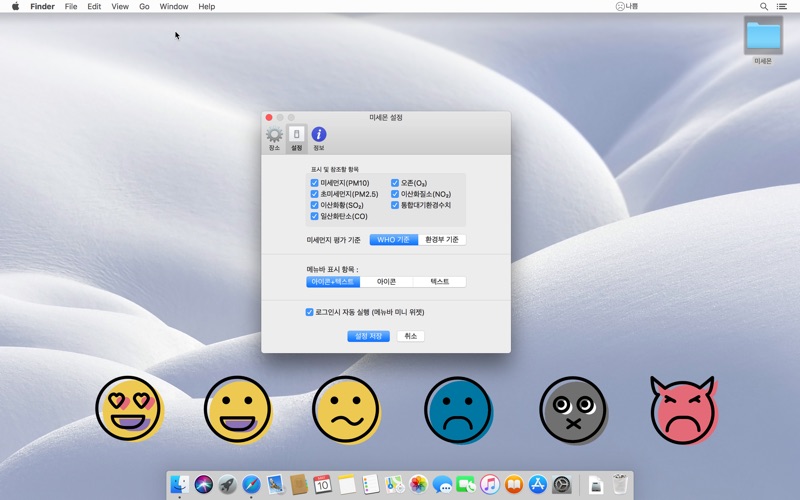Select WHO 기준 standard
800x500 pixels.
point(393,240)
